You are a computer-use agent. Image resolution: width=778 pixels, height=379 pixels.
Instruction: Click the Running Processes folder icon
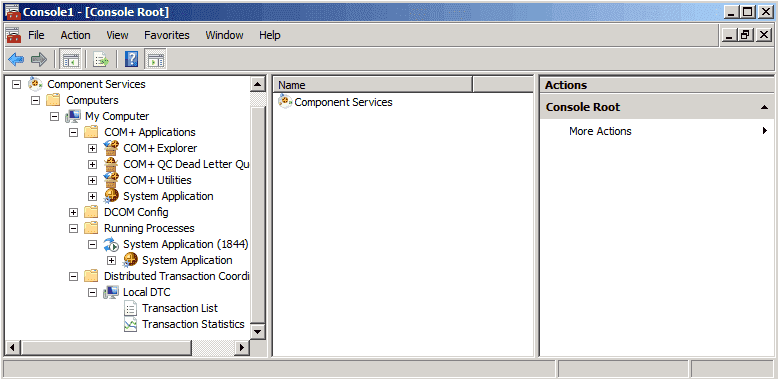[91, 228]
